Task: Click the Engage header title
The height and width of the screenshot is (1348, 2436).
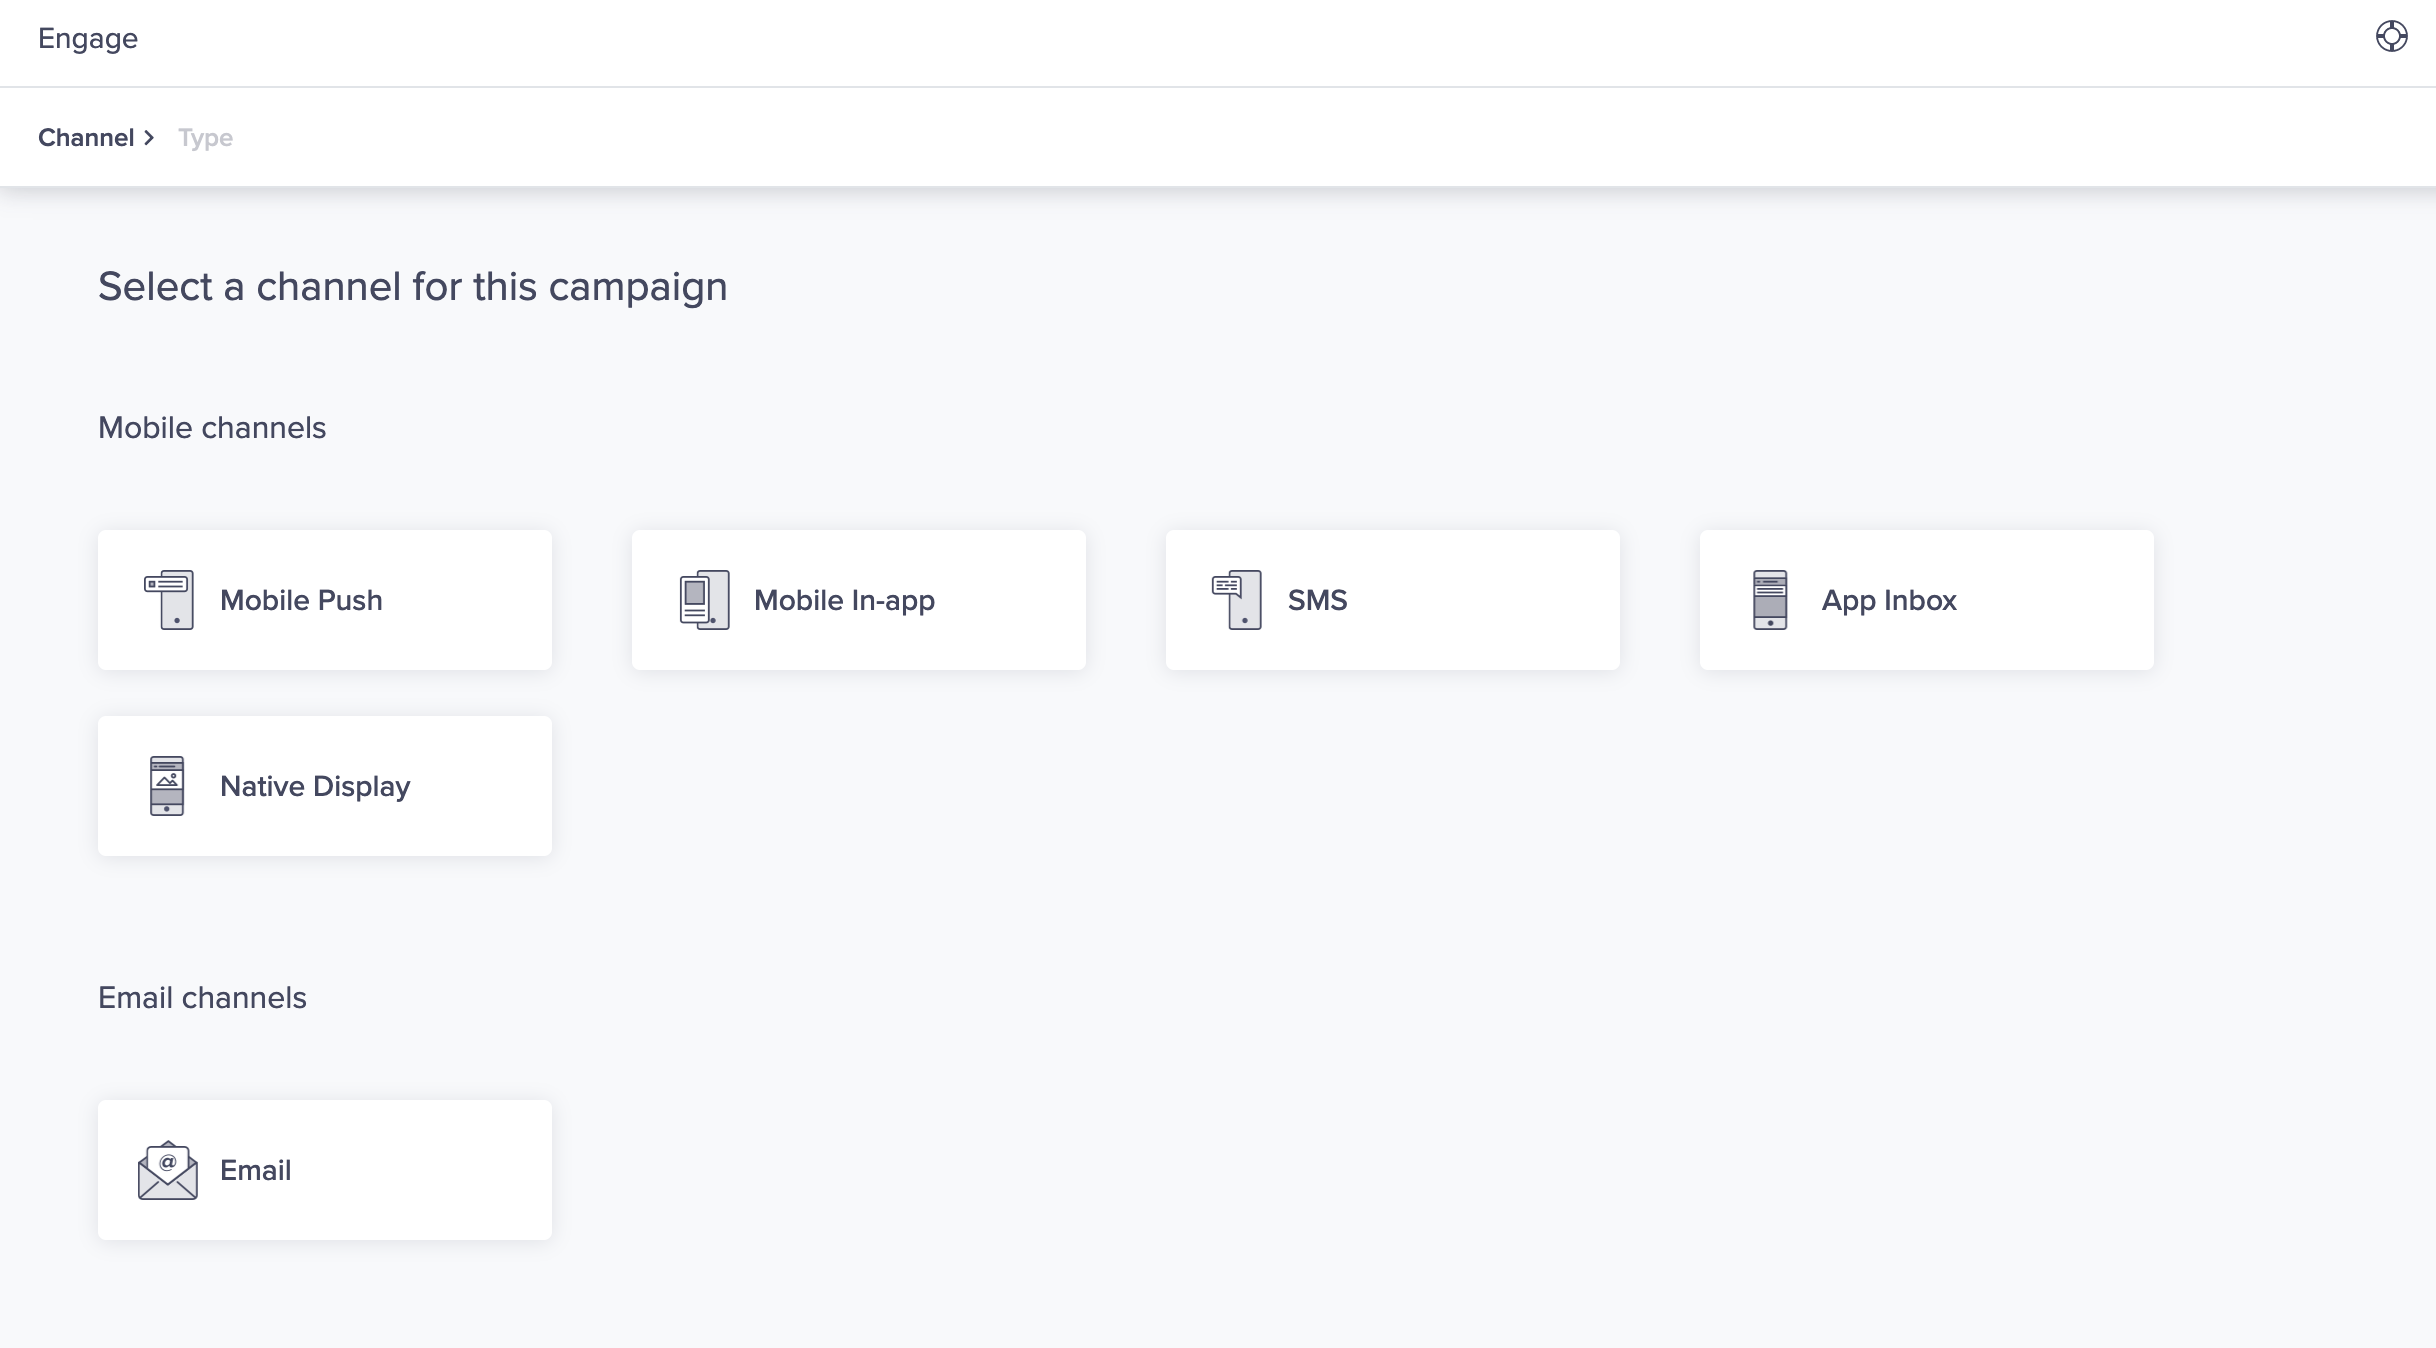Action: point(88,38)
